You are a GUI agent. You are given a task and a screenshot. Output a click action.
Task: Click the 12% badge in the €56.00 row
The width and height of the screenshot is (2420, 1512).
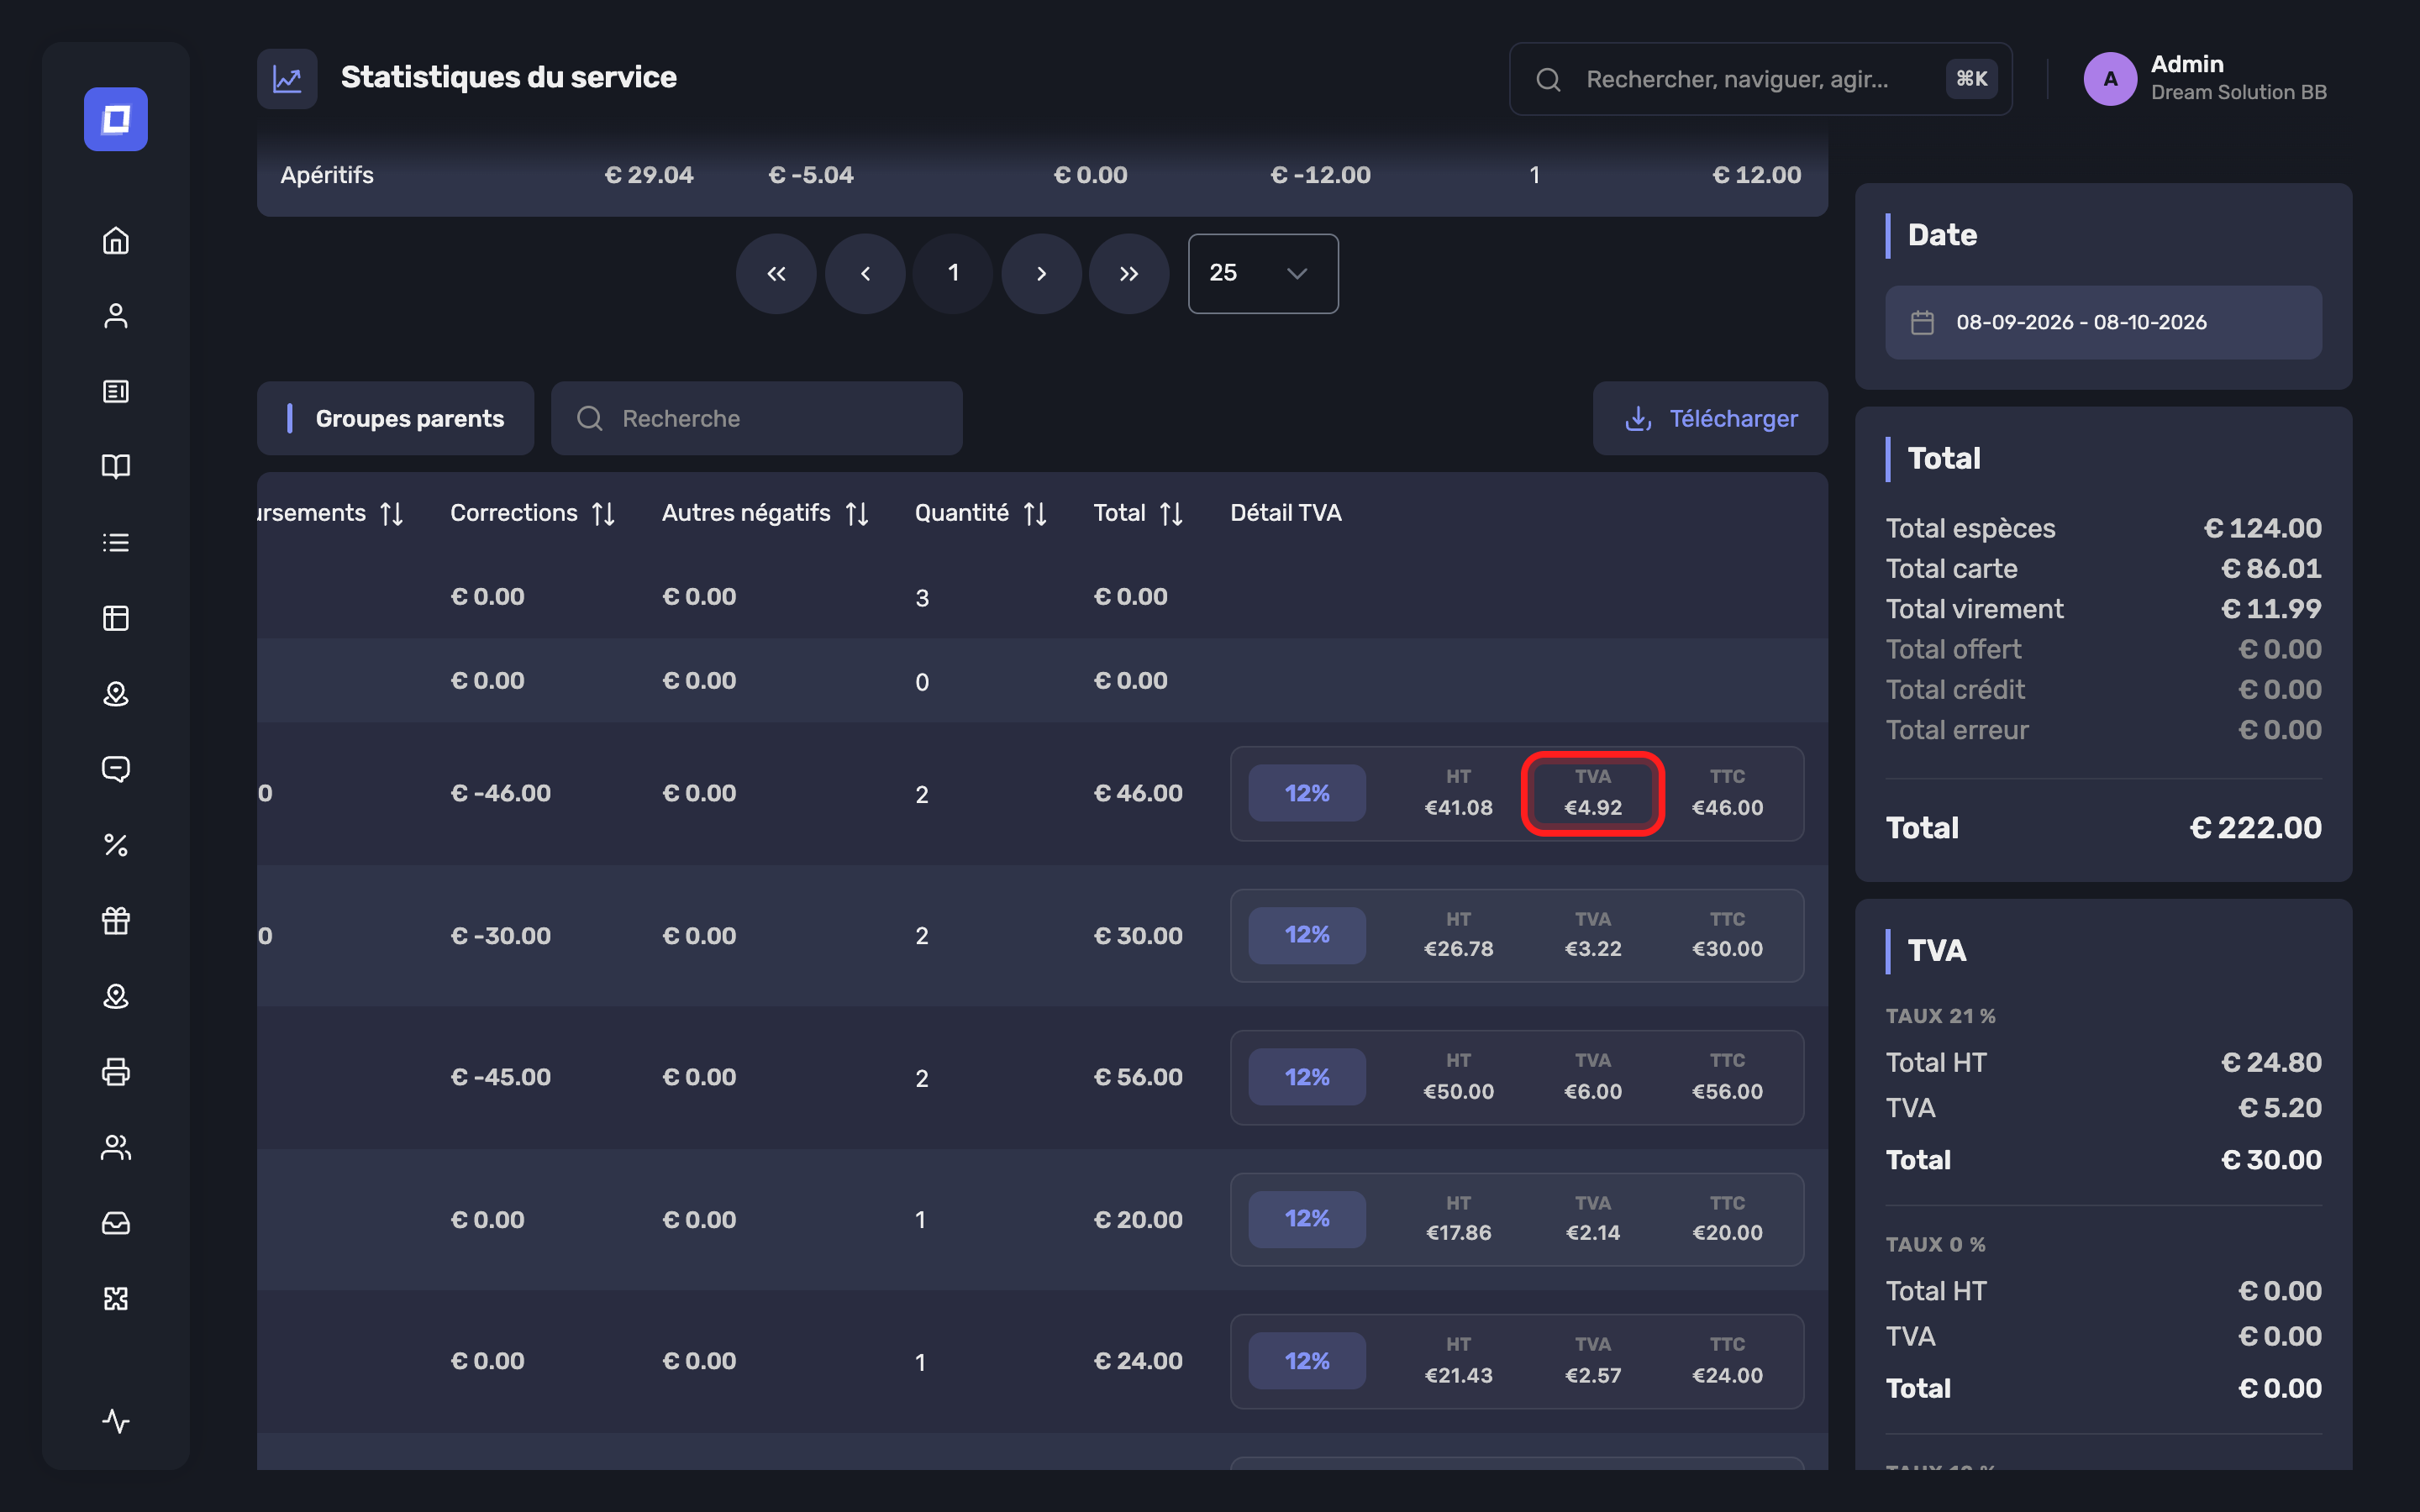1307,1077
